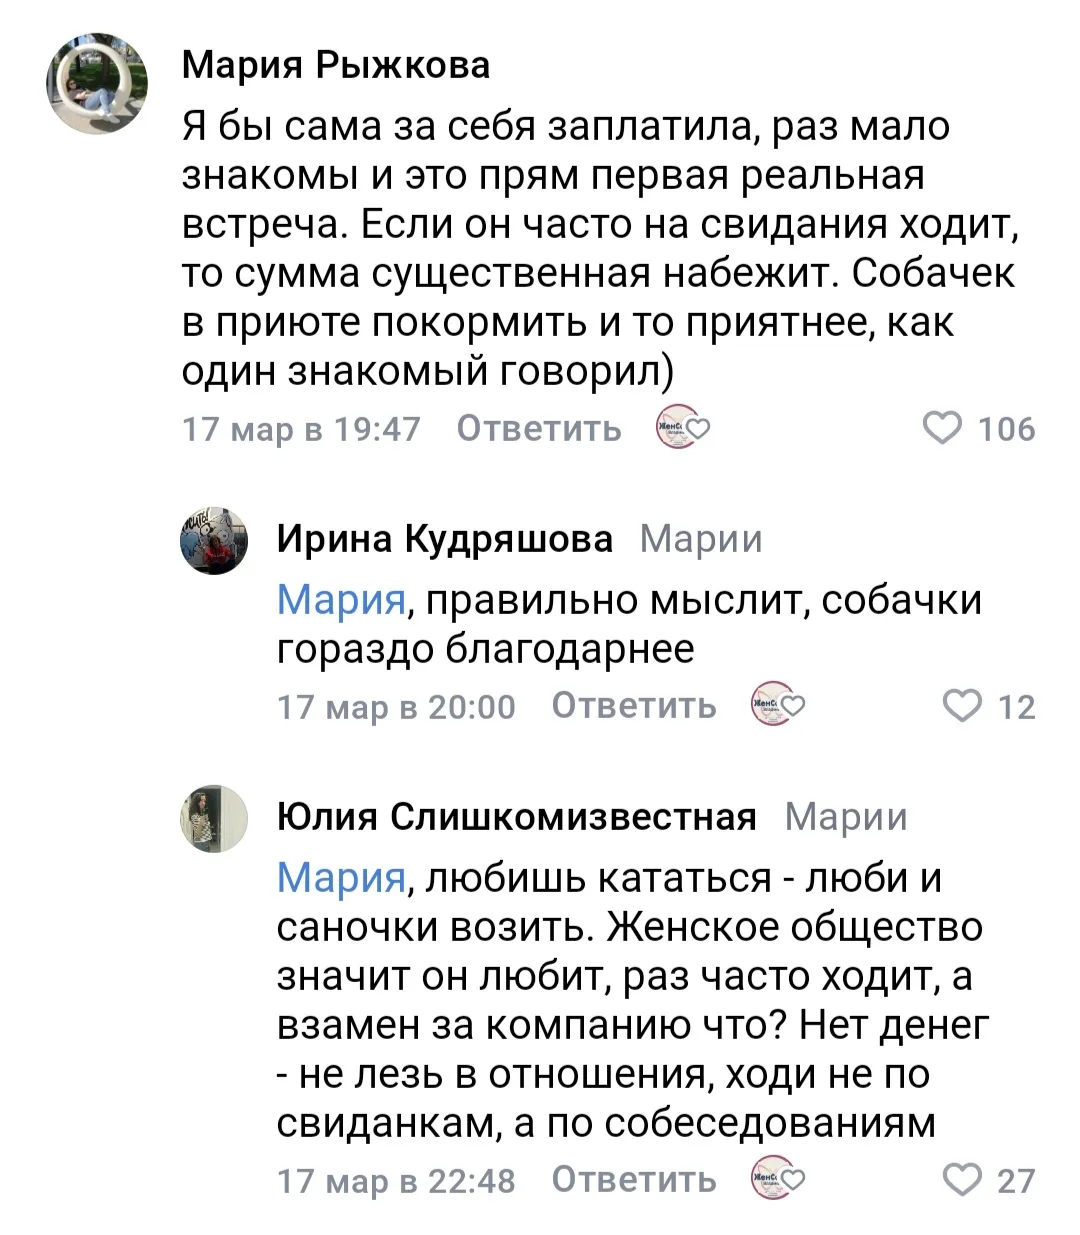Screen dimensions: 1080x1235
Task: Open Мария Рыжкова's profile avatar
Action: click(x=96, y=83)
